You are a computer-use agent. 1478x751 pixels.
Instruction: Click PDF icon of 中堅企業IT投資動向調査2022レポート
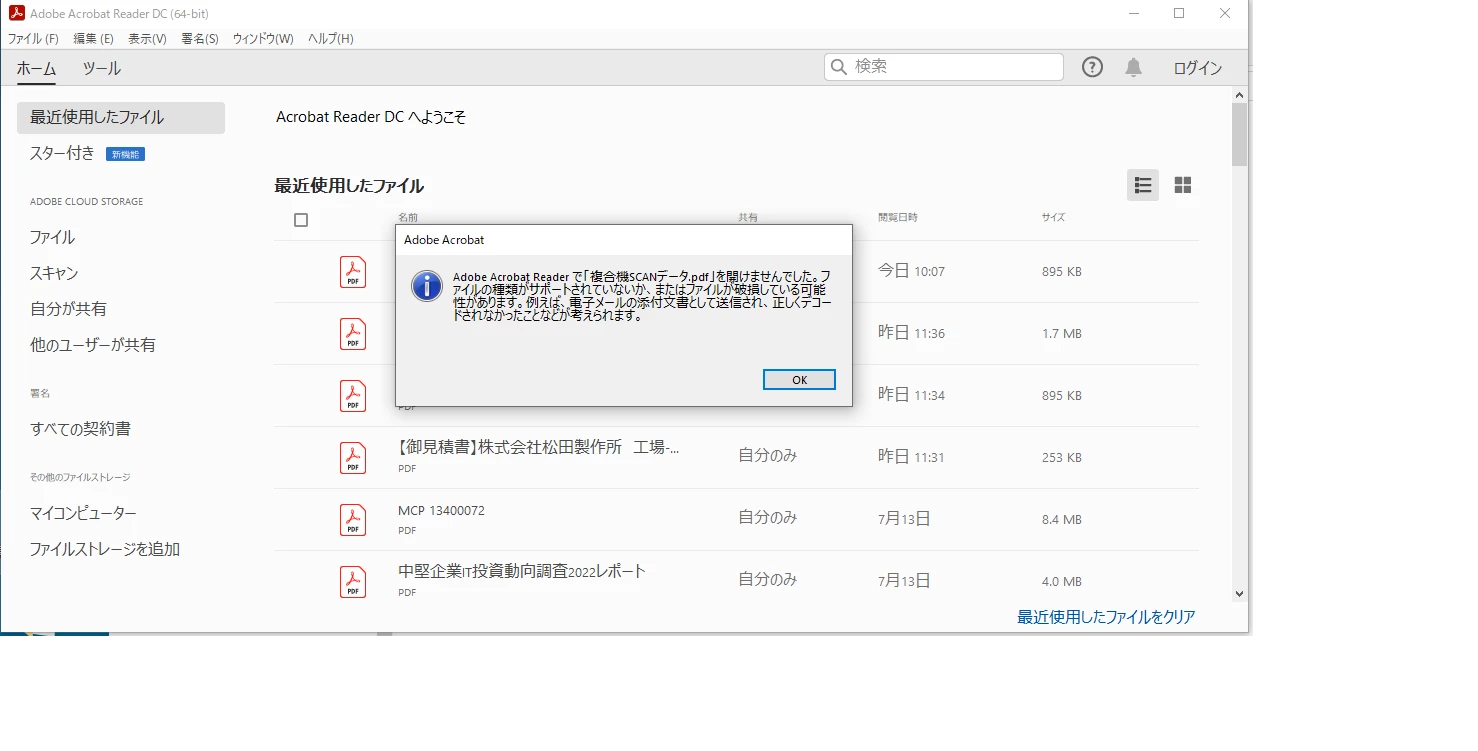(x=353, y=582)
